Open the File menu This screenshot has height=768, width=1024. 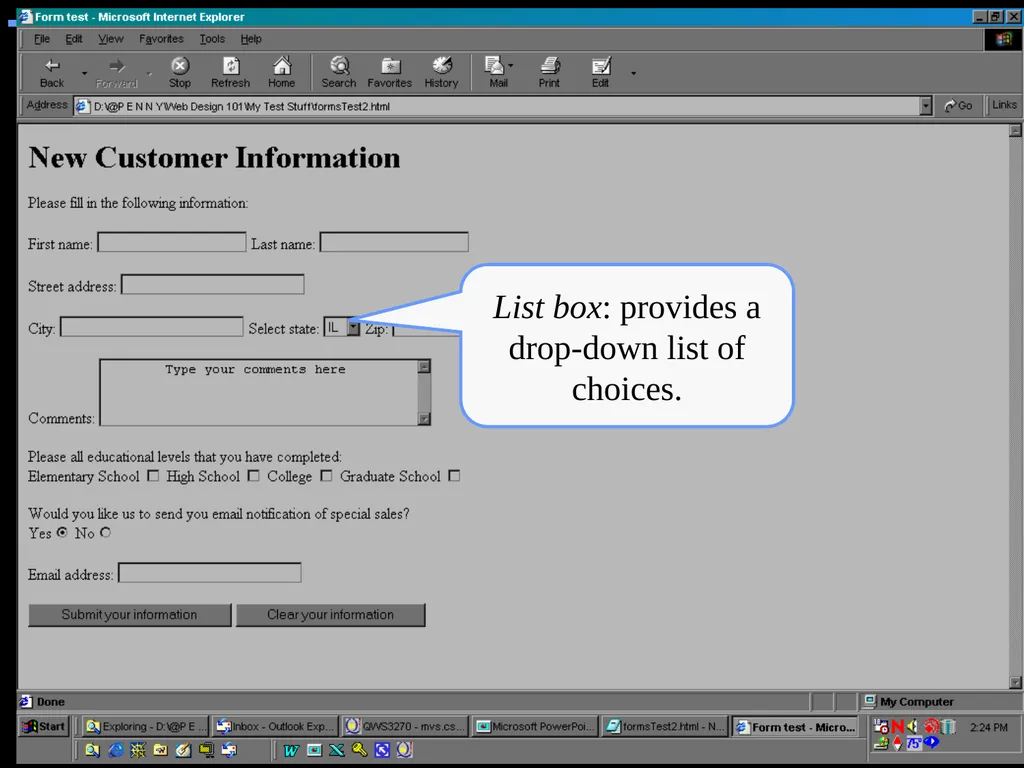[x=42, y=39]
